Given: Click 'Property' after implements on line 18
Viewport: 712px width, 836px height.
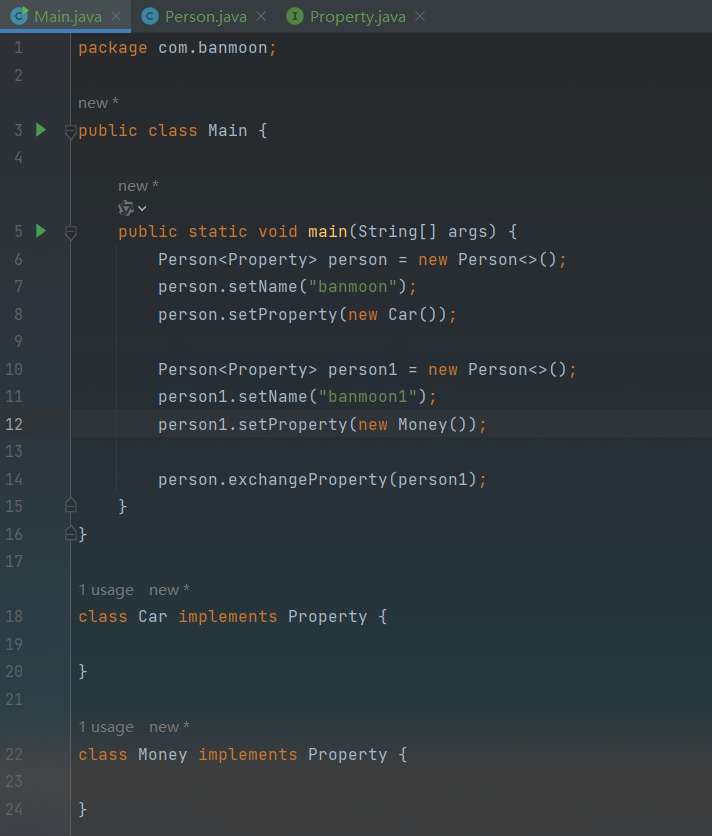Looking at the screenshot, I should point(327,617).
